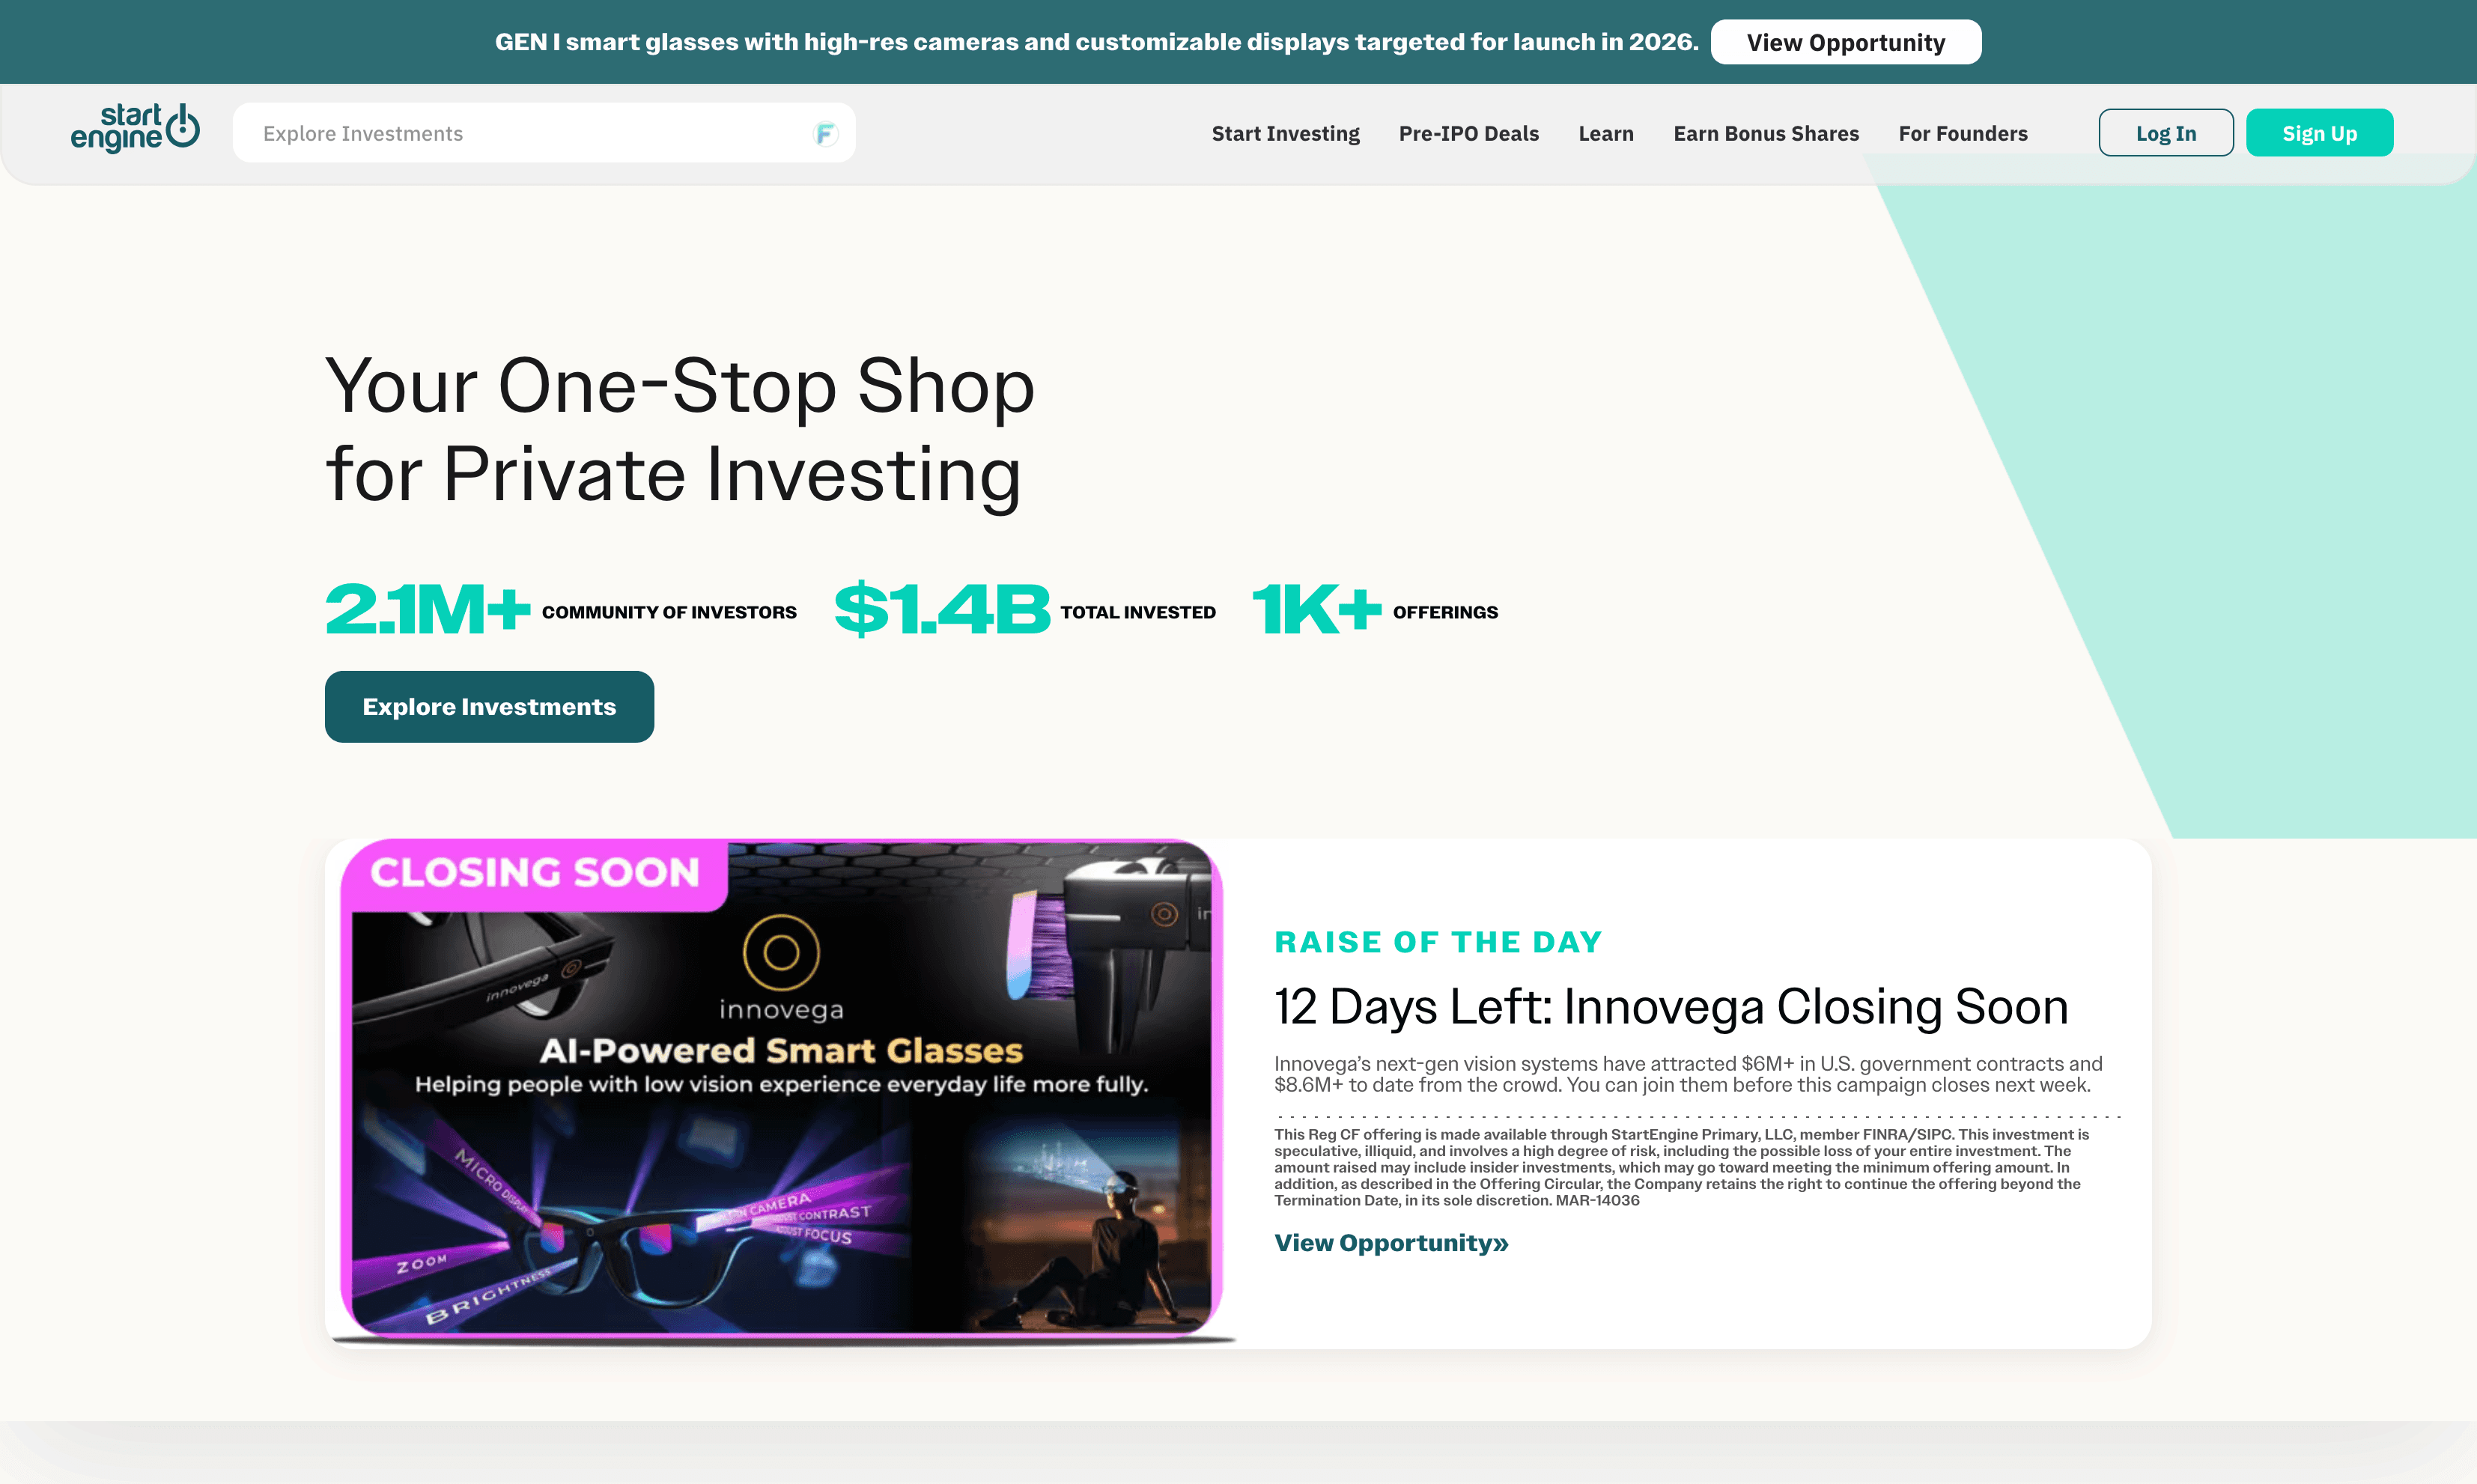Open the Innovega Closing Soon image
The height and width of the screenshot is (1484, 2477).
pyautogui.click(x=781, y=1089)
